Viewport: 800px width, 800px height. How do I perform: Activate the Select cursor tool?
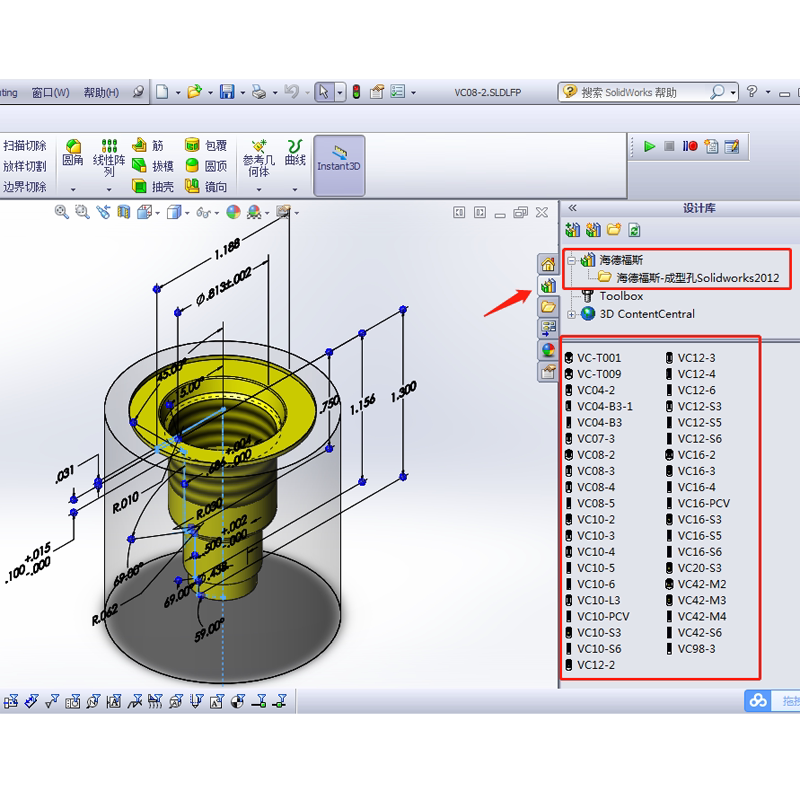point(324,92)
